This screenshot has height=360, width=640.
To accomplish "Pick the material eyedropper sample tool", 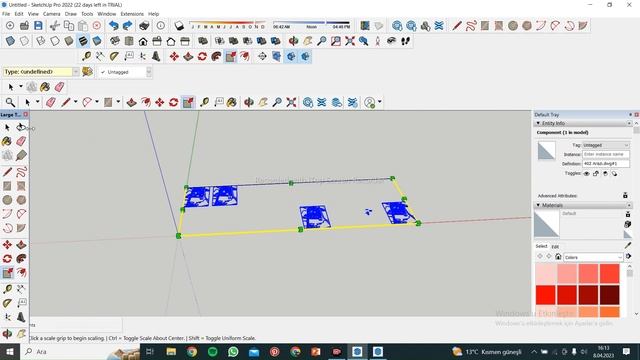I will click(x=628, y=246).
